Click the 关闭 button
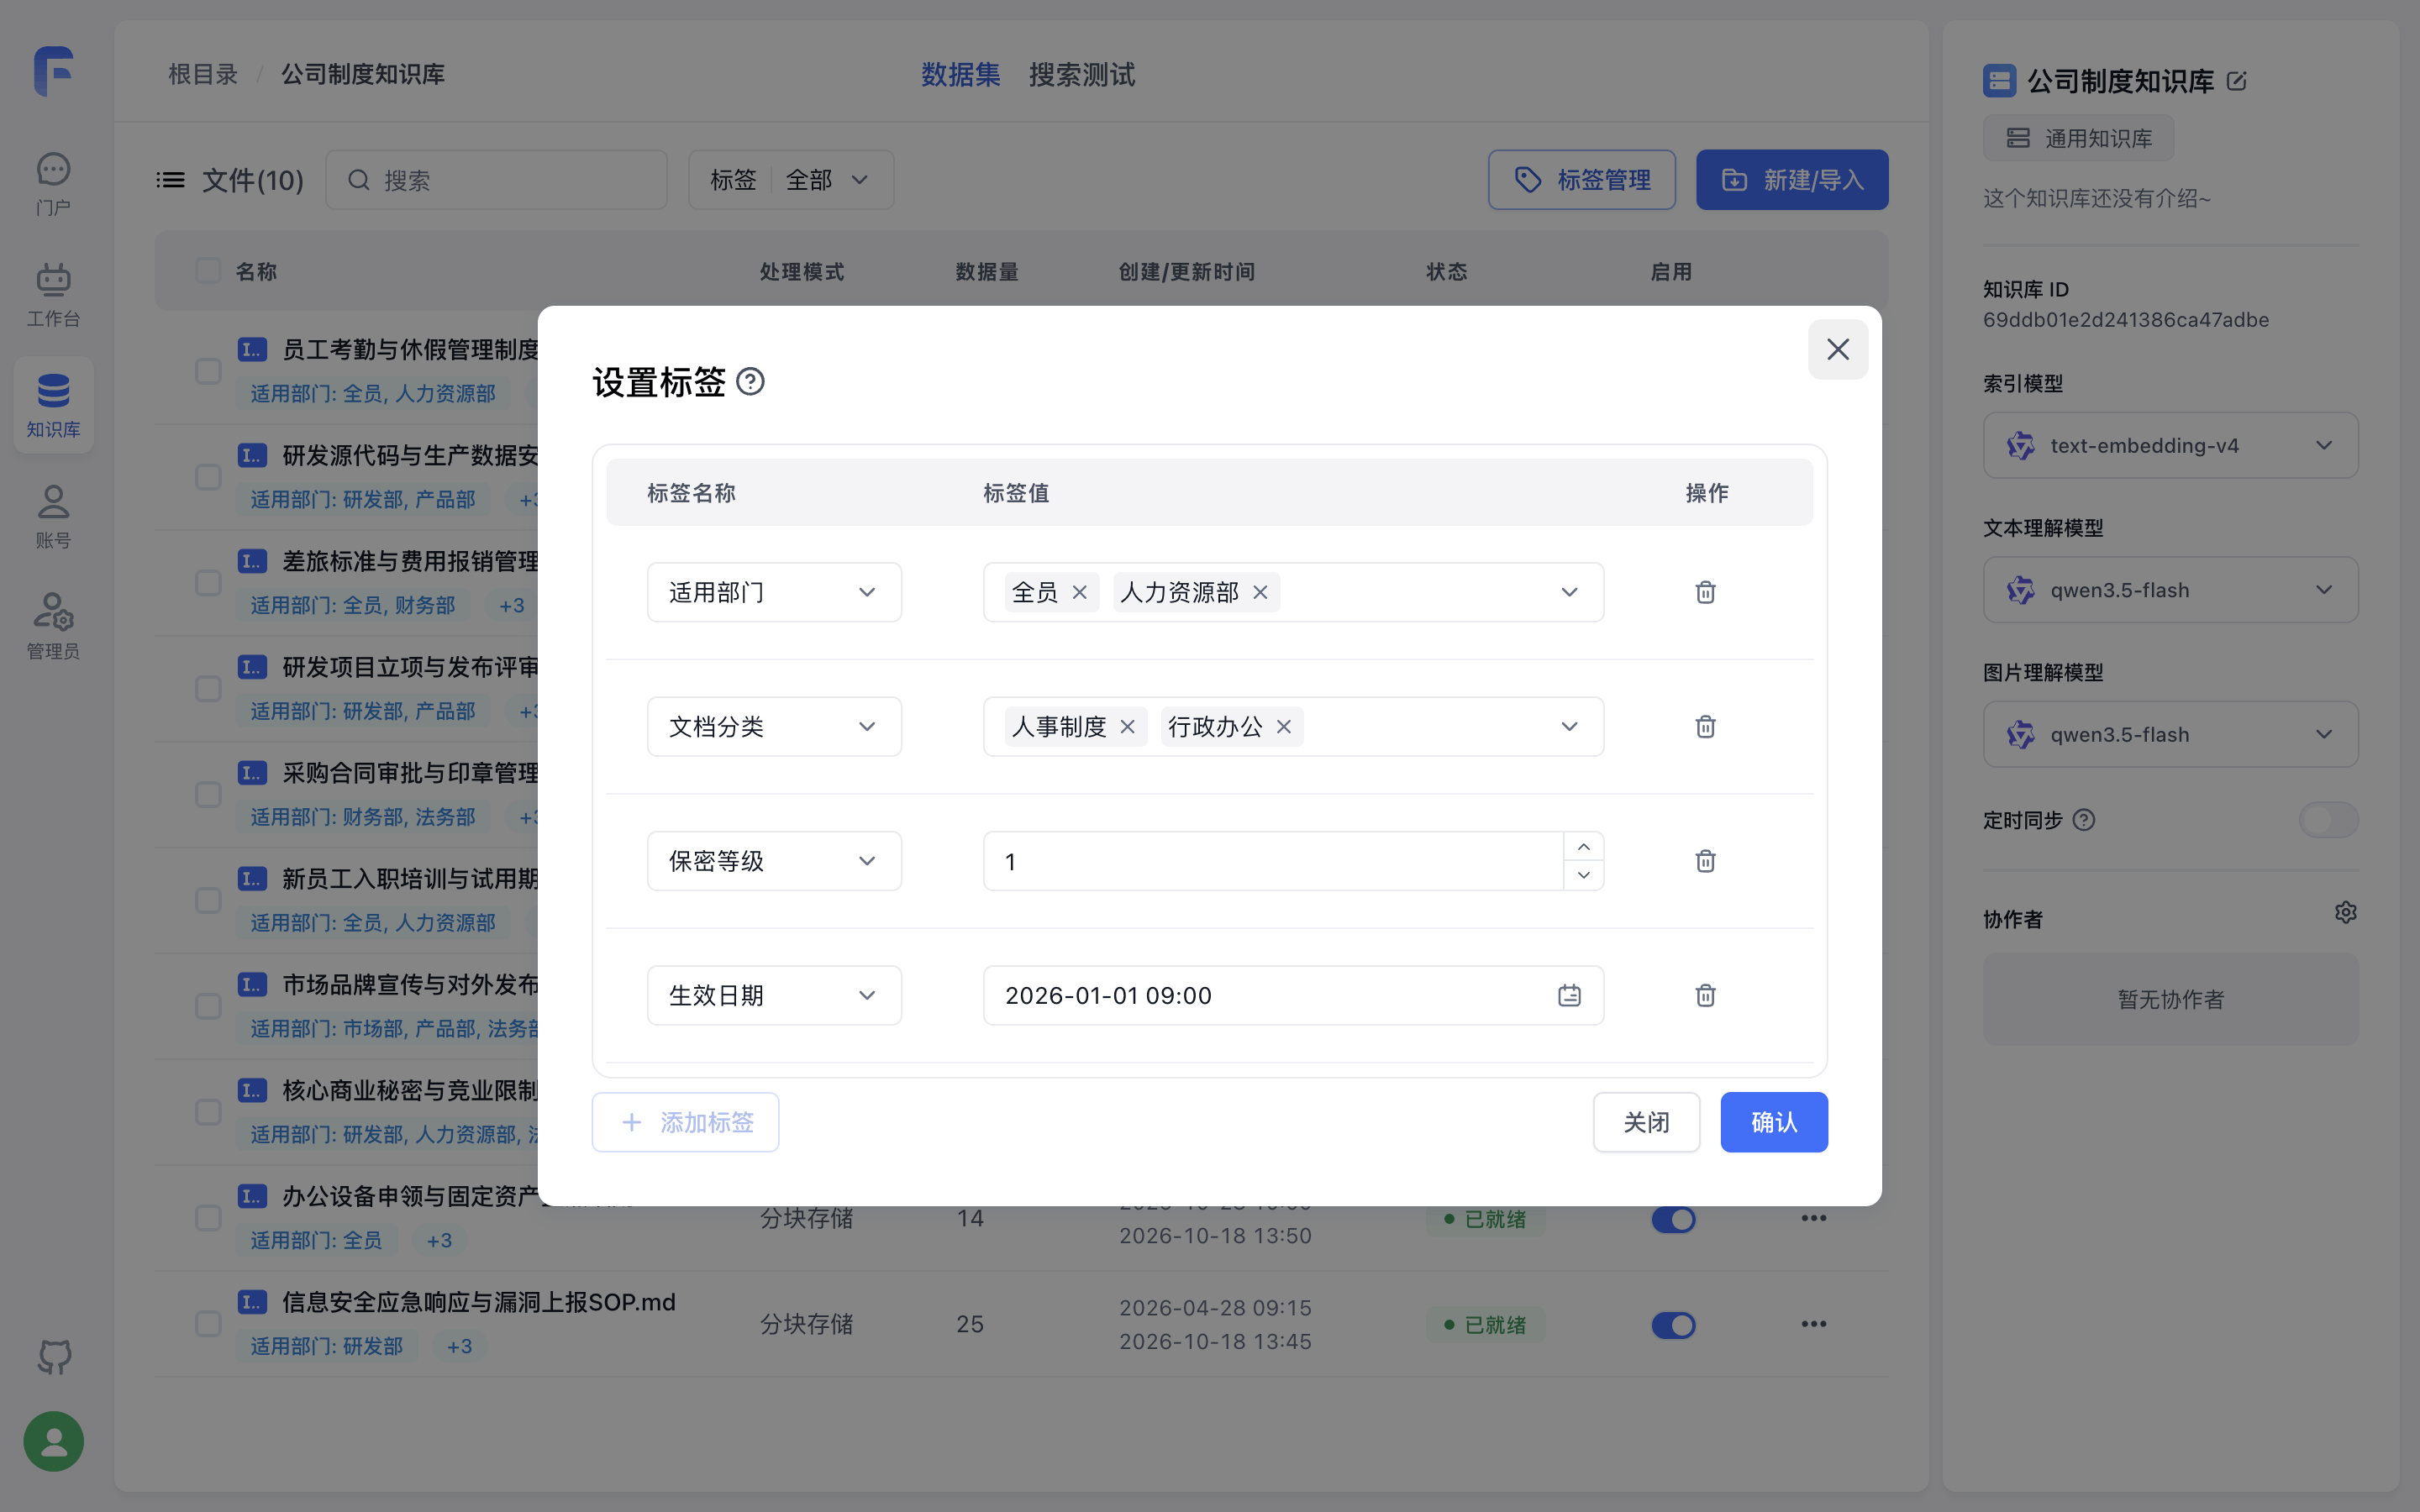 coord(1646,1122)
